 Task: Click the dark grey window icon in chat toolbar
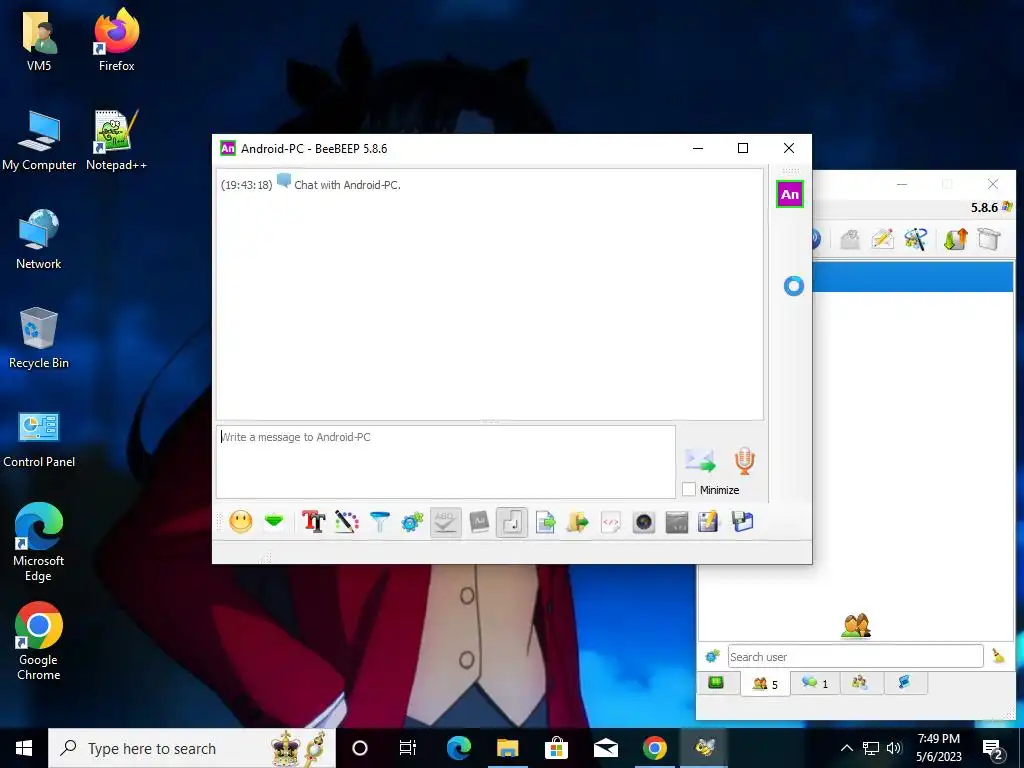pos(677,522)
